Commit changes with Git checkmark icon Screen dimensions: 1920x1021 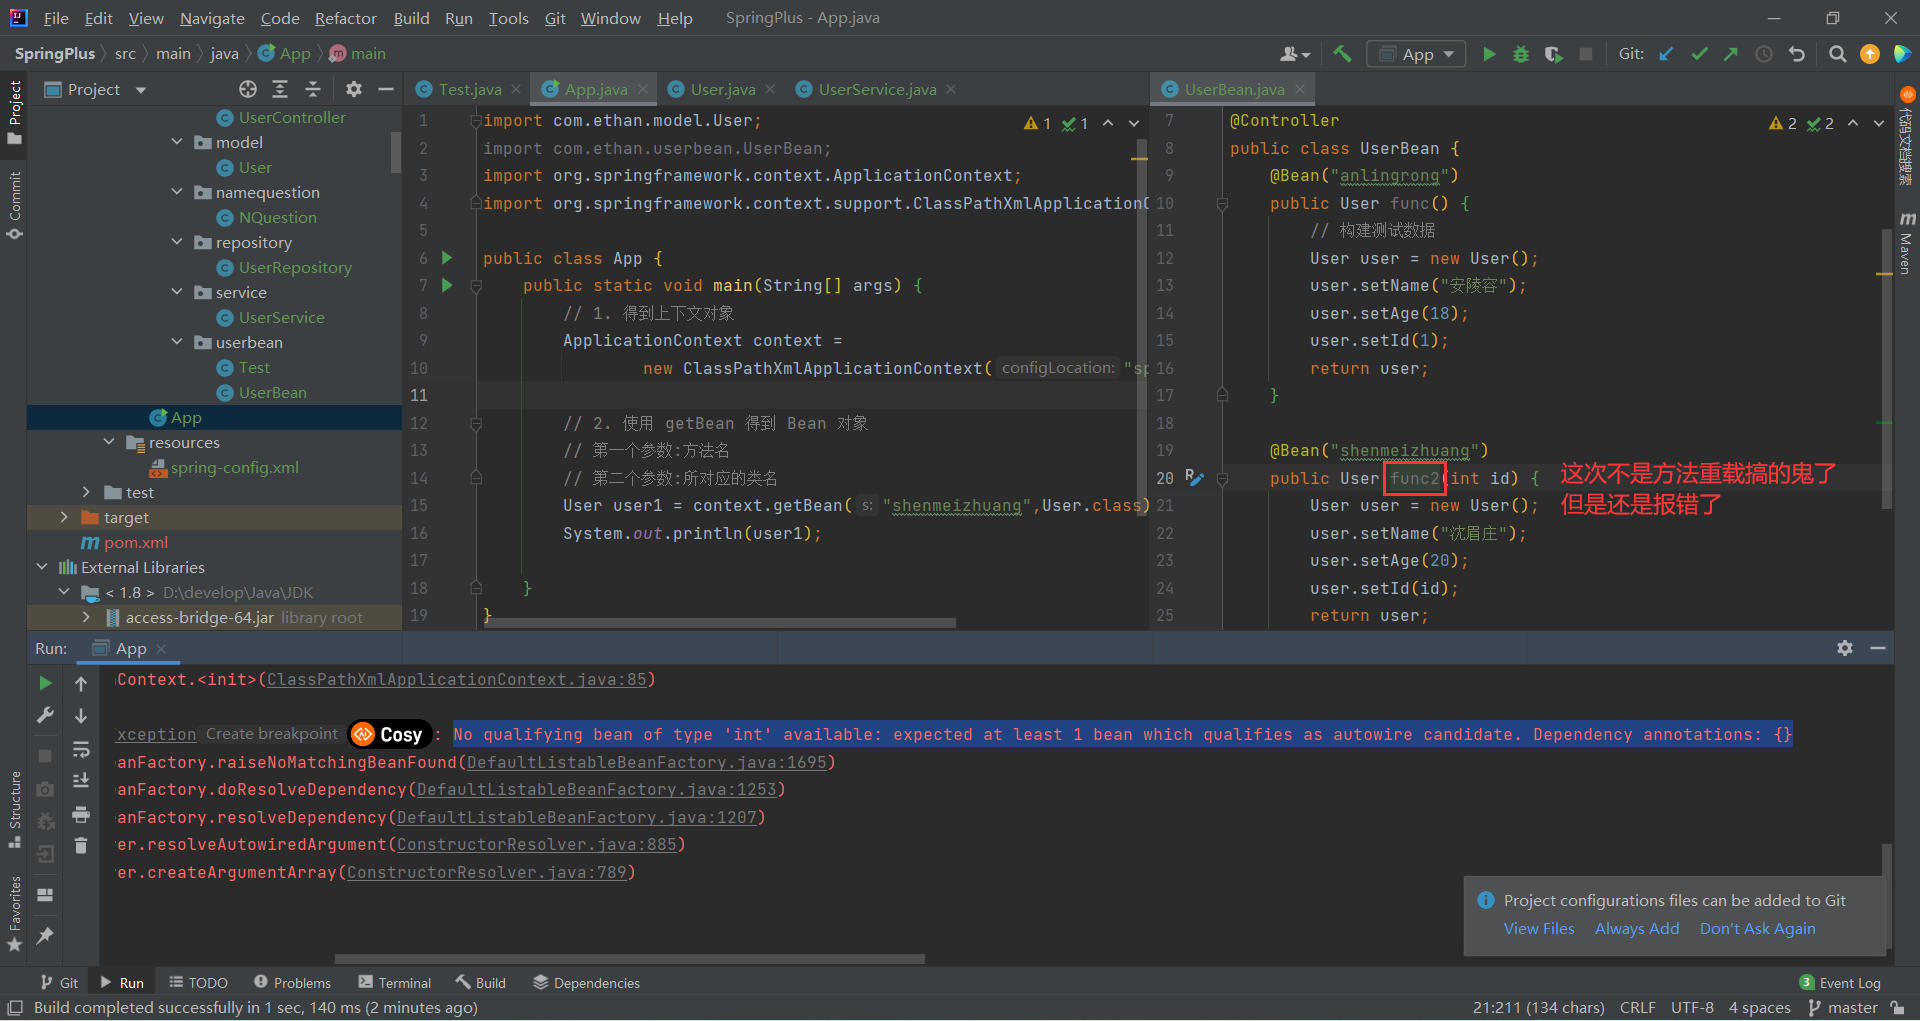point(1699,54)
